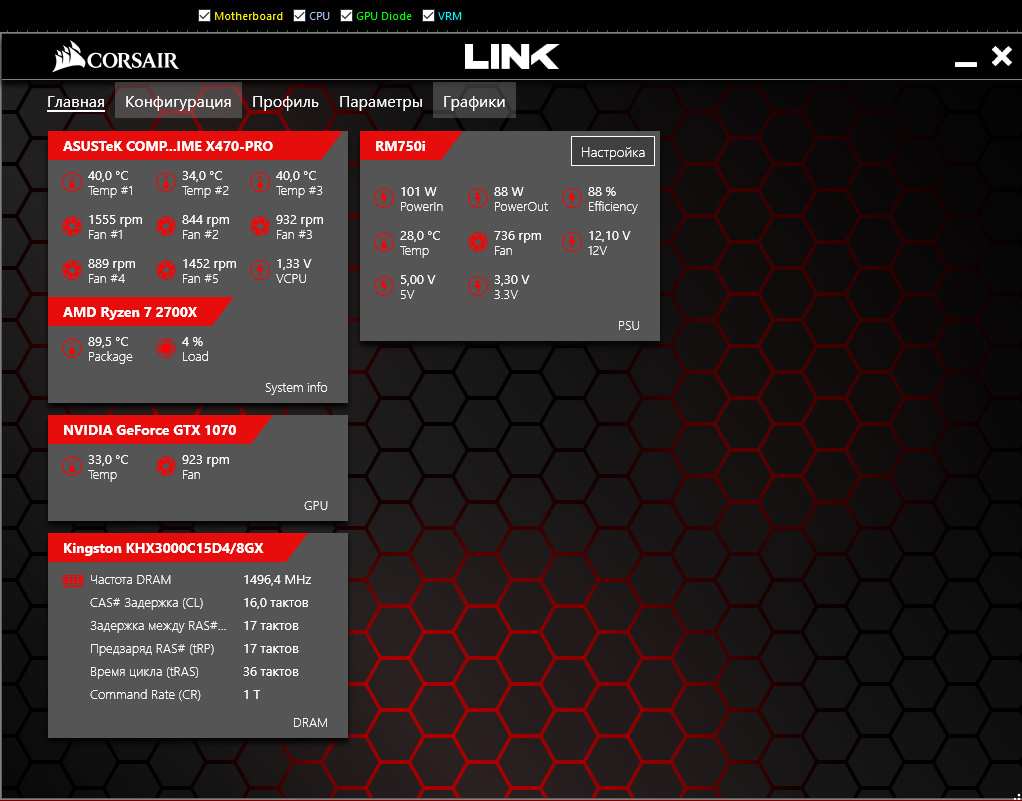This screenshot has width=1022, height=801.
Task: Click the 1555 rpm Fan #1 value
Action: [x=115, y=220]
